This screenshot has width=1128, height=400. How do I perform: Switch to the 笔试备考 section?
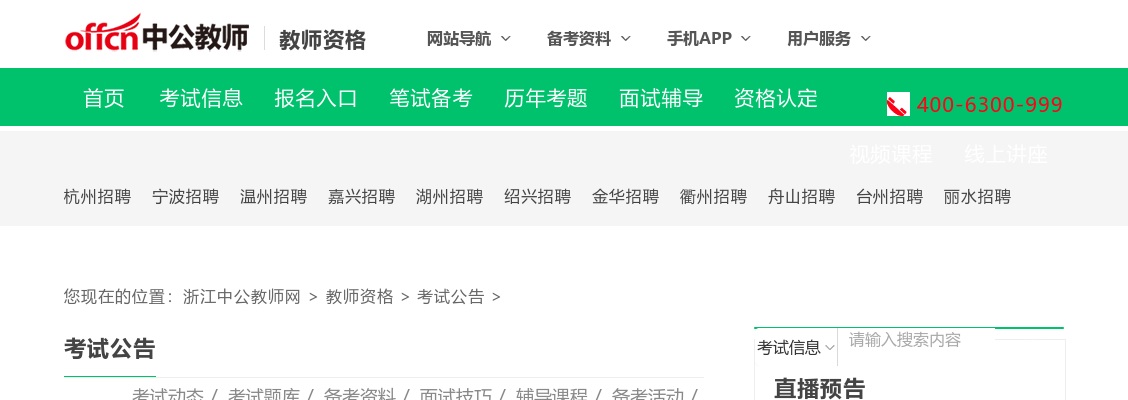(431, 98)
